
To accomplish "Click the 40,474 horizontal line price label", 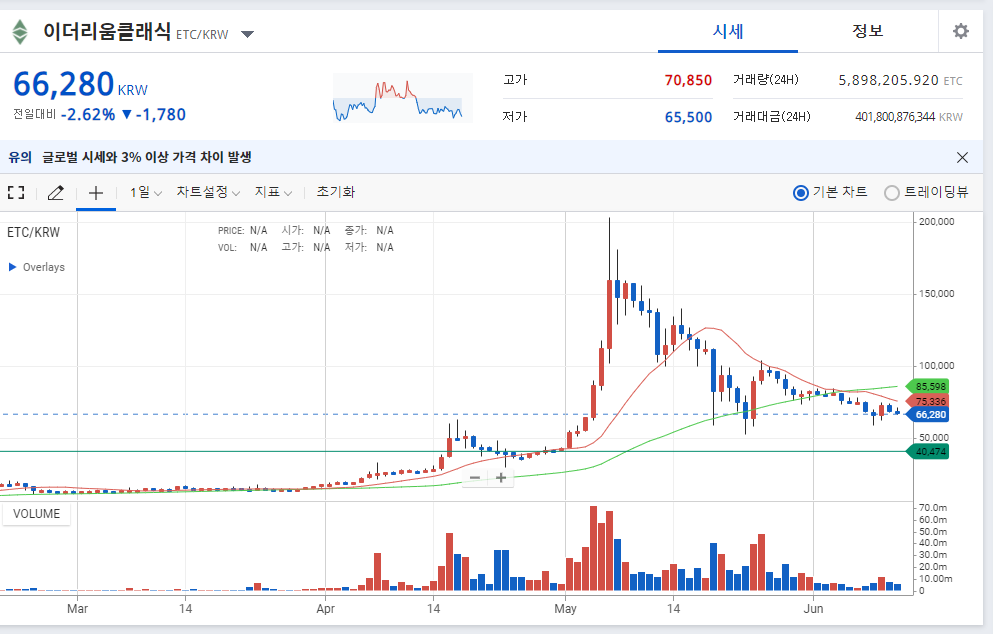I will [928, 452].
